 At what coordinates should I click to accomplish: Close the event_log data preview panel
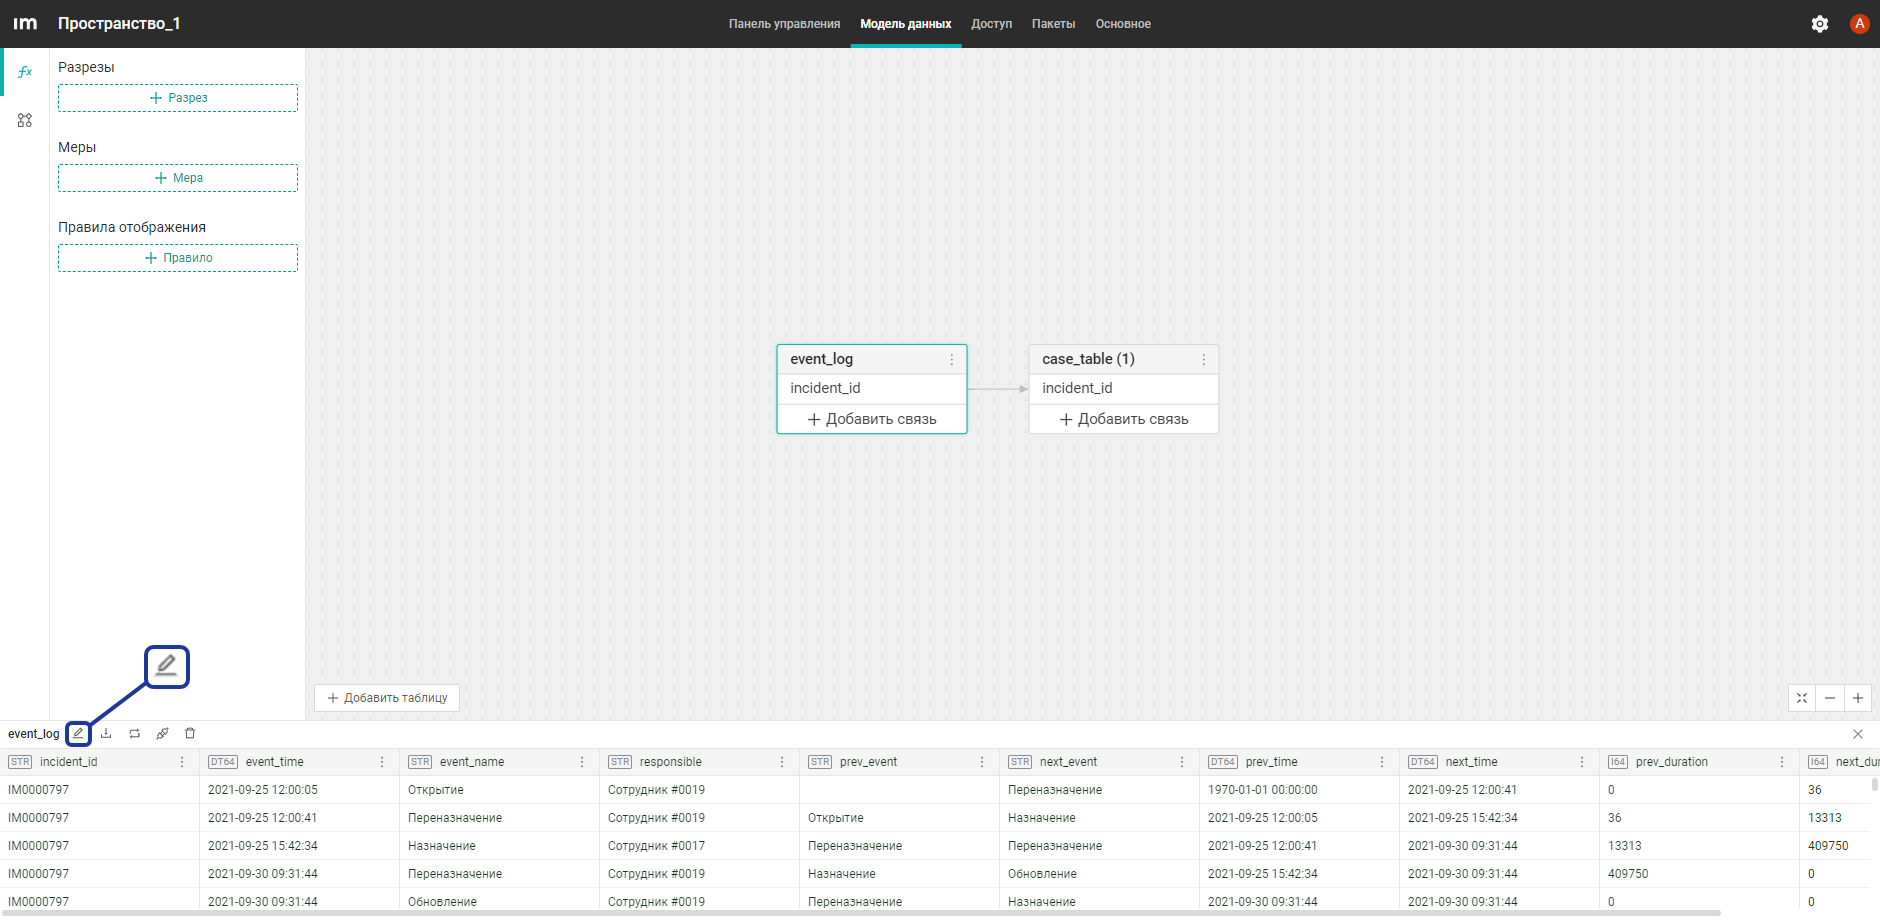(1858, 734)
